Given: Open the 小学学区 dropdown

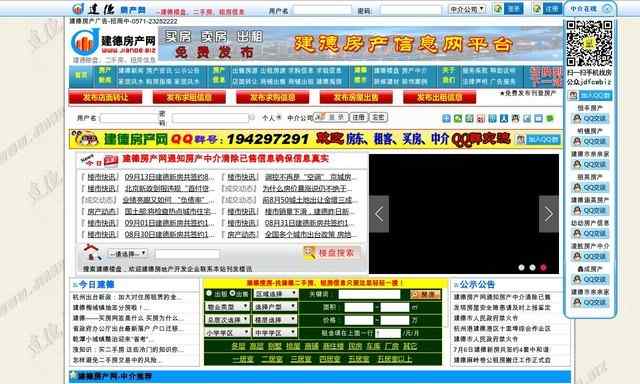Looking at the screenshot, I should pos(227,333).
